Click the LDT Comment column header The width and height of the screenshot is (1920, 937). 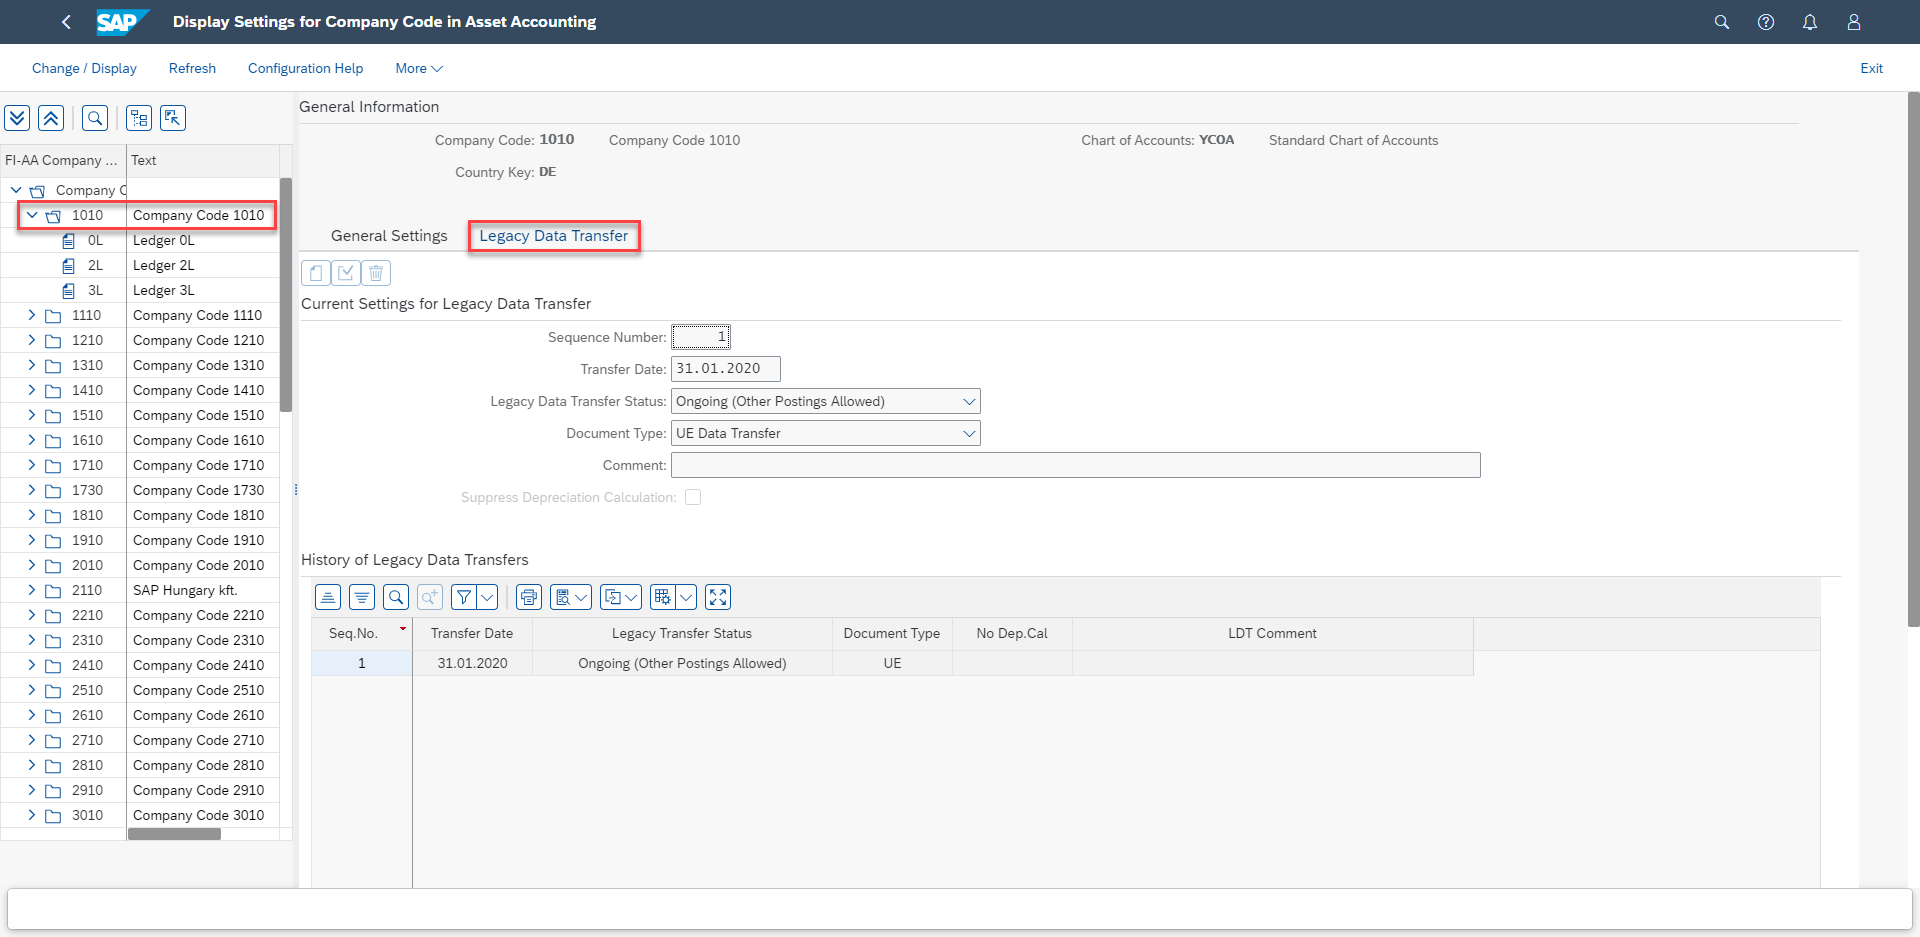pos(1272,633)
